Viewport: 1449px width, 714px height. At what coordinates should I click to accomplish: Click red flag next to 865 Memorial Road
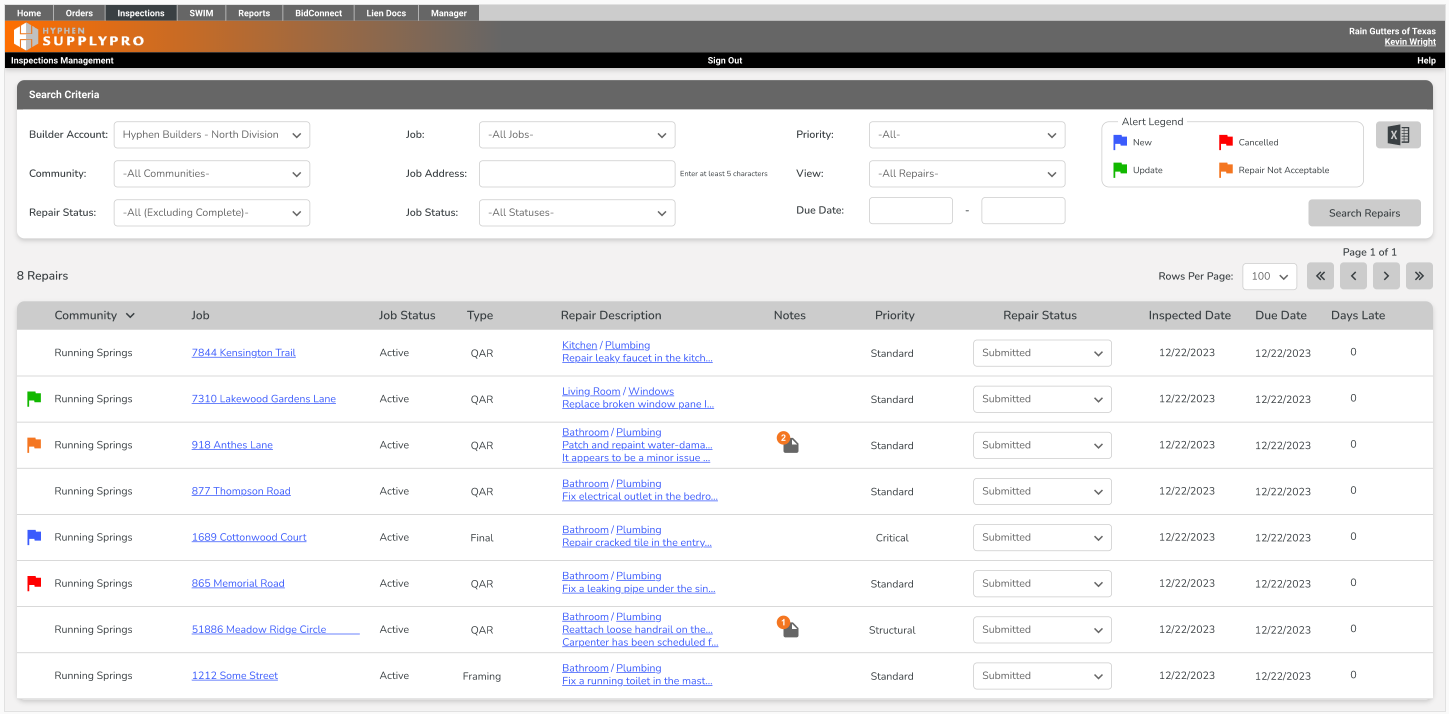pyautogui.click(x=34, y=583)
